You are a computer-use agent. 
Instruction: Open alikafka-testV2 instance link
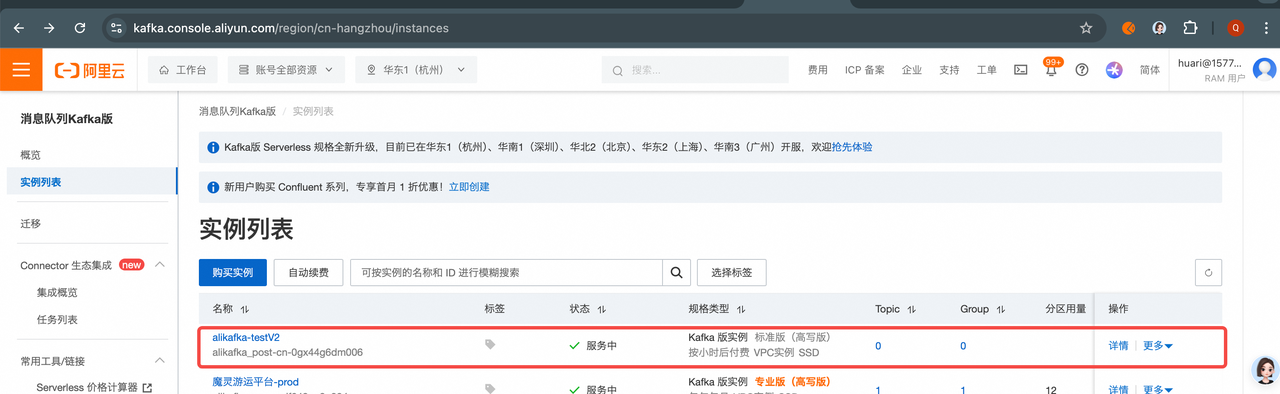coord(246,338)
